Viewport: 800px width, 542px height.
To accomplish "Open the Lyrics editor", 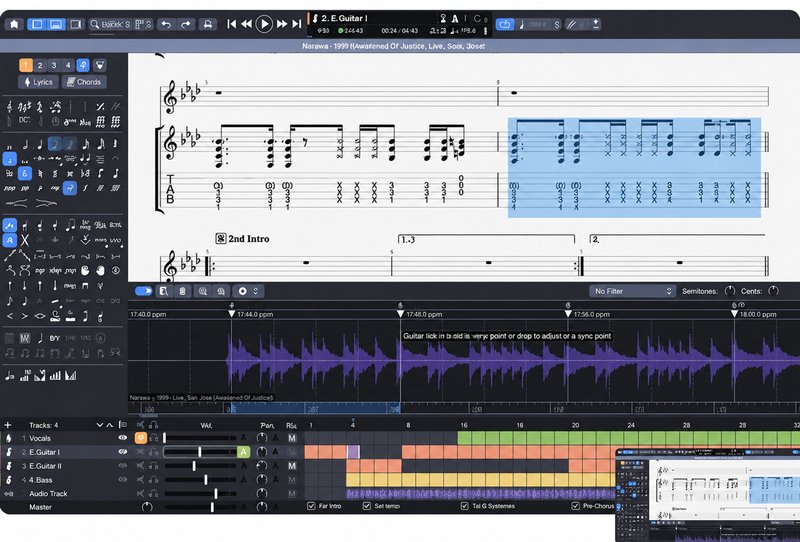I will (x=39, y=82).
